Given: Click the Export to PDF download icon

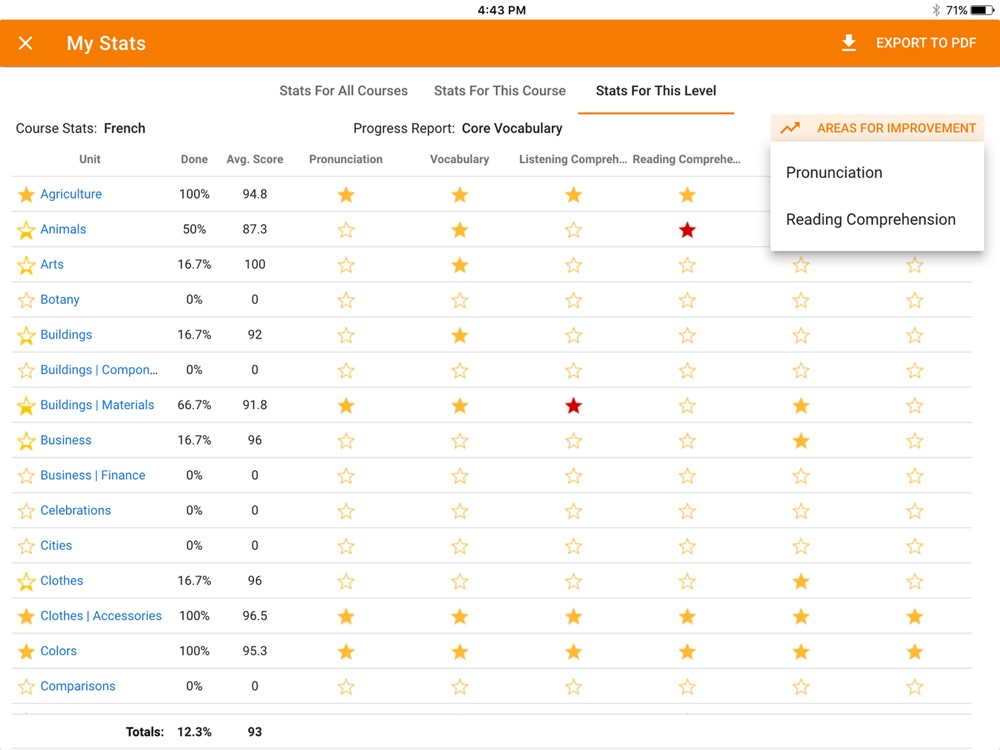Looking at the screenshot, I should click(x=848, y=43).
